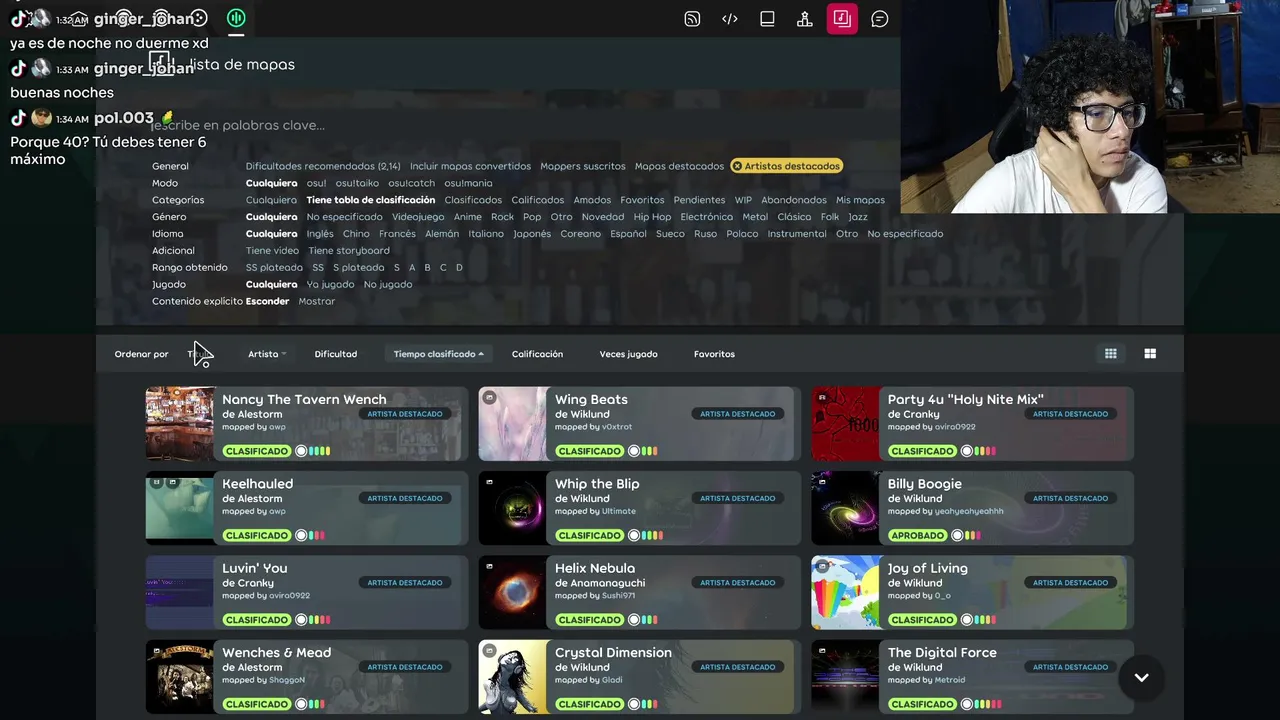This screenshot has height=720, width=1280.
Task: Click the X icon on Artistas destacados filter
Action: (737, 166)
